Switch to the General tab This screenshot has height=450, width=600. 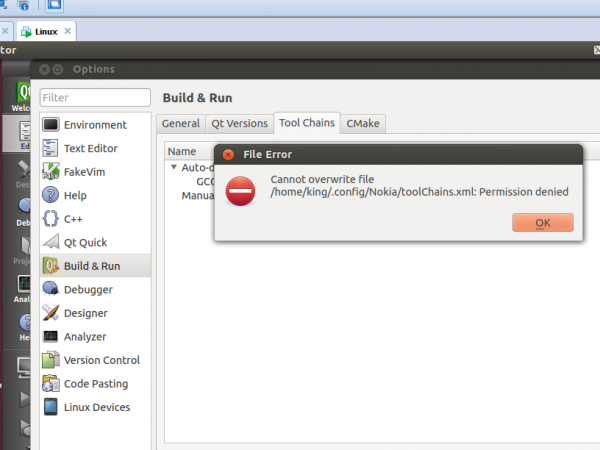coord(181,123)
